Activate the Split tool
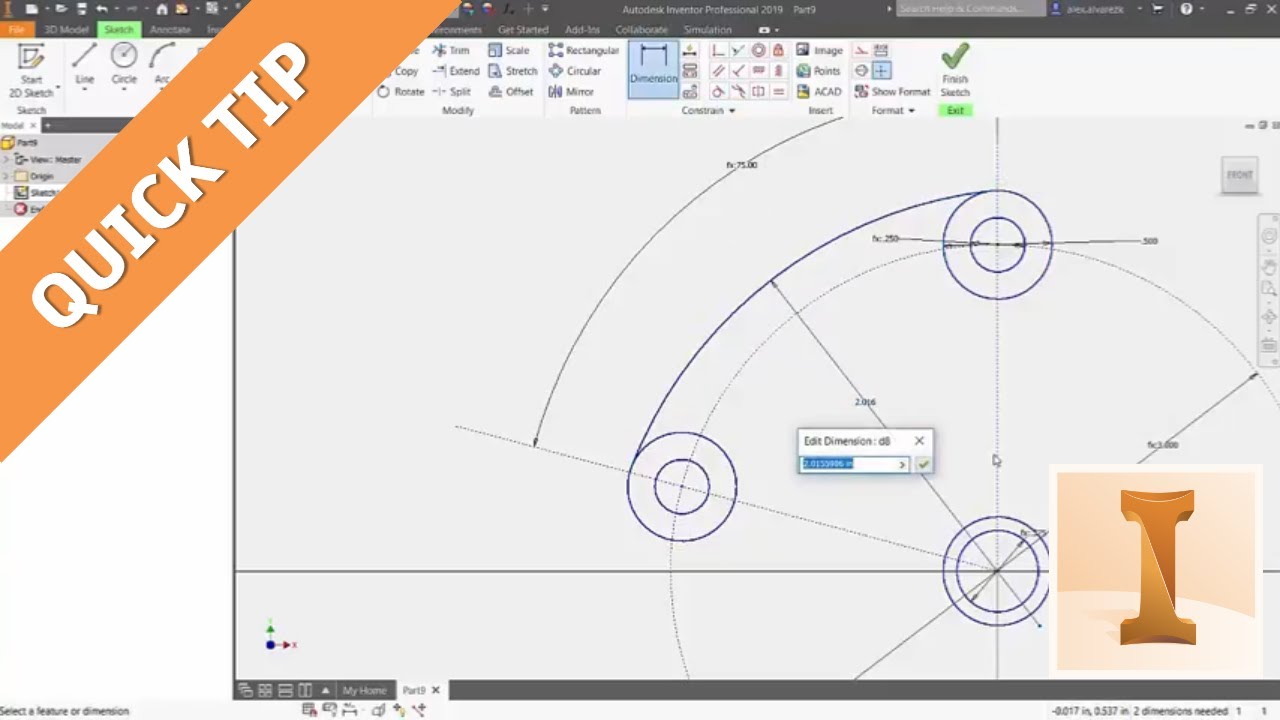 tap(452, 92)
